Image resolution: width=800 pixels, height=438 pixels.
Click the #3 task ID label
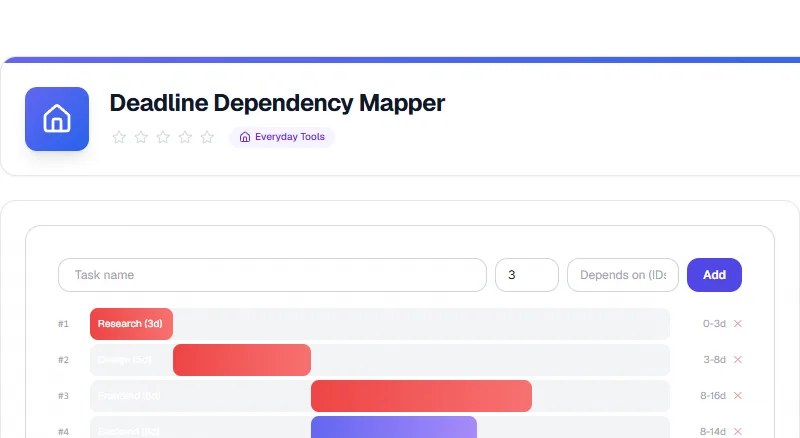(63, 396)
